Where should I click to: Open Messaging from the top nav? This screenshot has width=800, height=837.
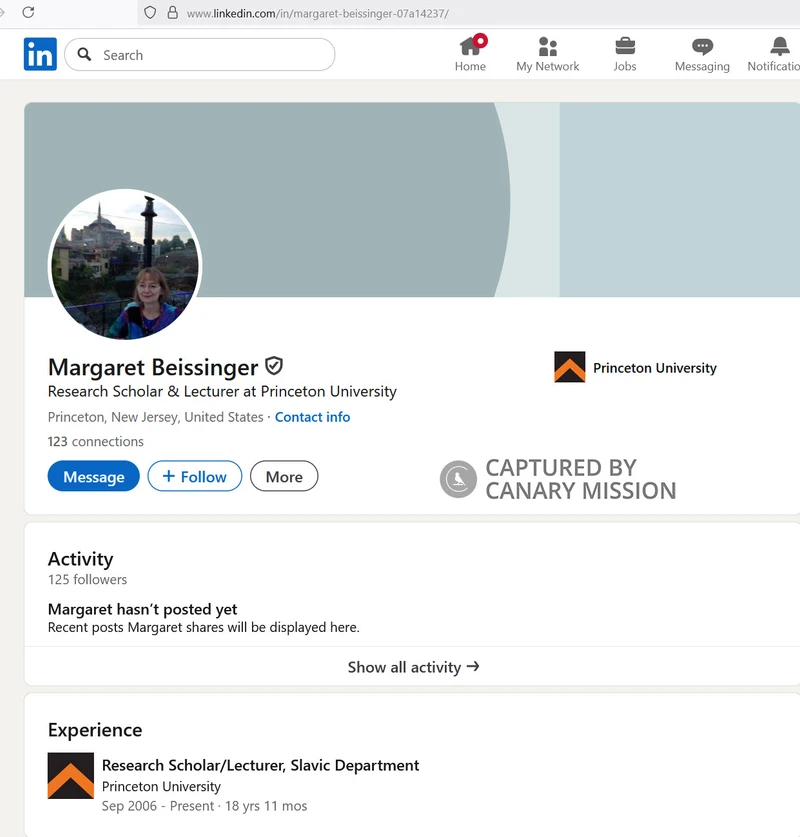(702, 53)
